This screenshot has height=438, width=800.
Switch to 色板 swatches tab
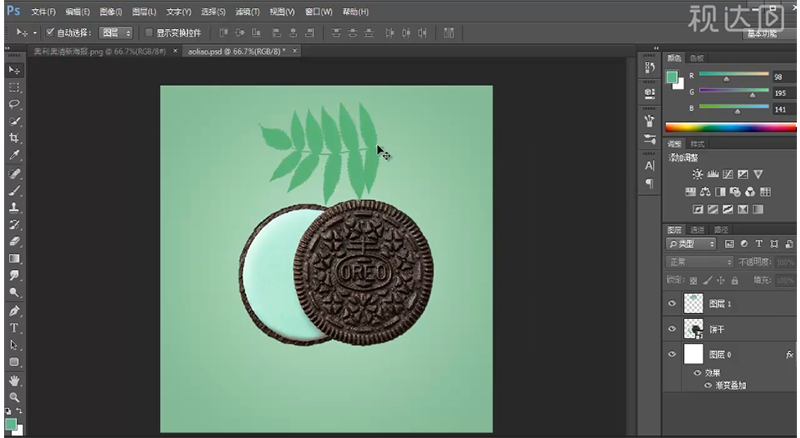[x=696, y=58]
